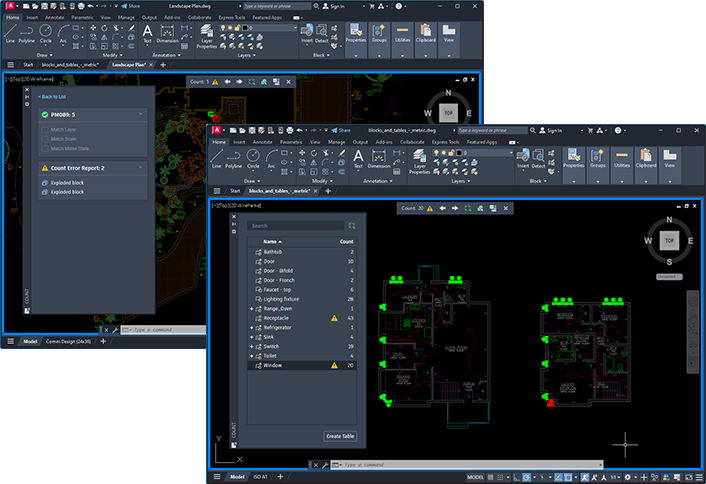Click Circle tool in Landscape Plan window
The width and height of the screenshot is (706, 484).
pos(45,34)
